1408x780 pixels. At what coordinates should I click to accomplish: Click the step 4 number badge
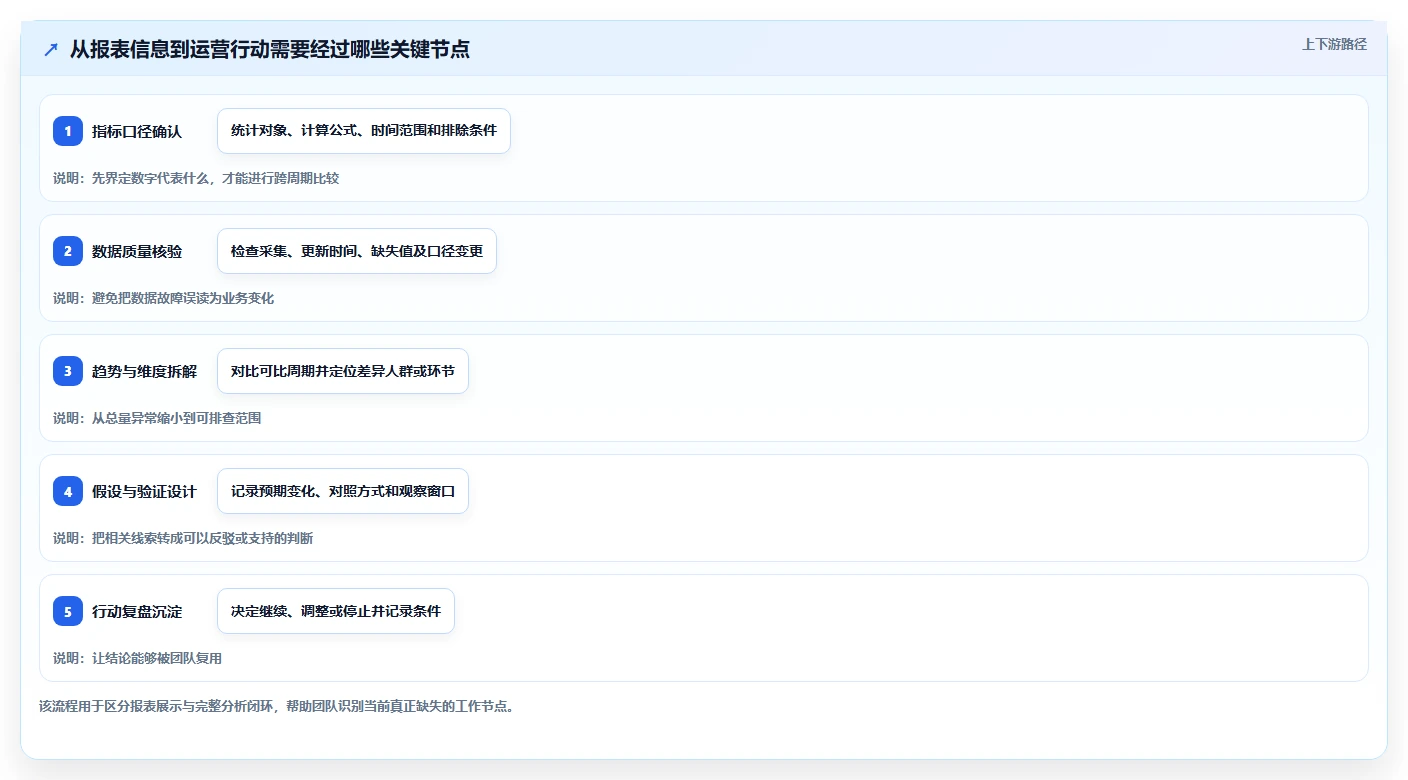[x=68, y=491]
